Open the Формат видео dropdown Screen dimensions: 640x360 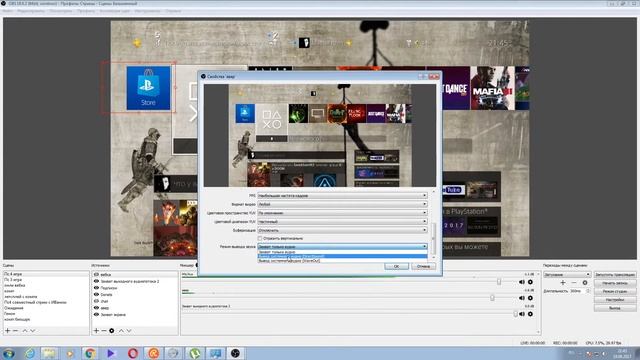click(342, 204)
